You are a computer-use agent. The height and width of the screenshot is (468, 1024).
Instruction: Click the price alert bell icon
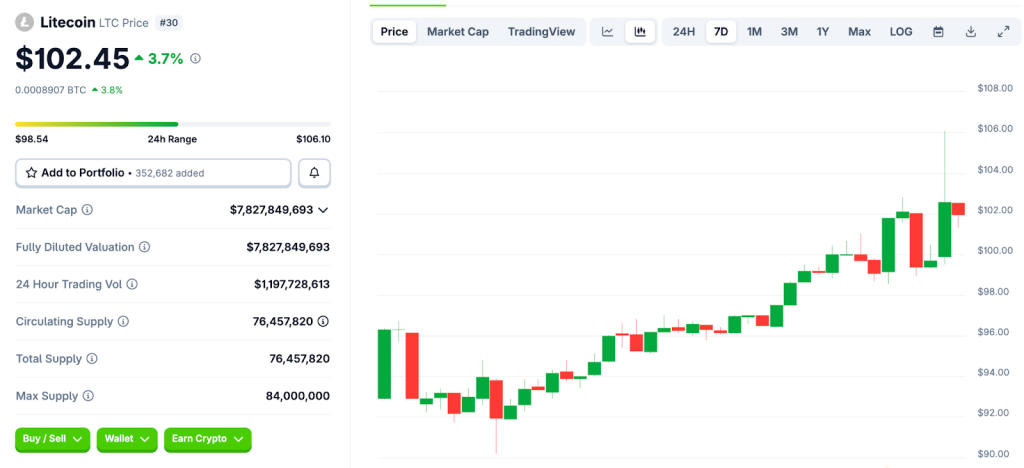pyautogui.click(x=314, y=173)
